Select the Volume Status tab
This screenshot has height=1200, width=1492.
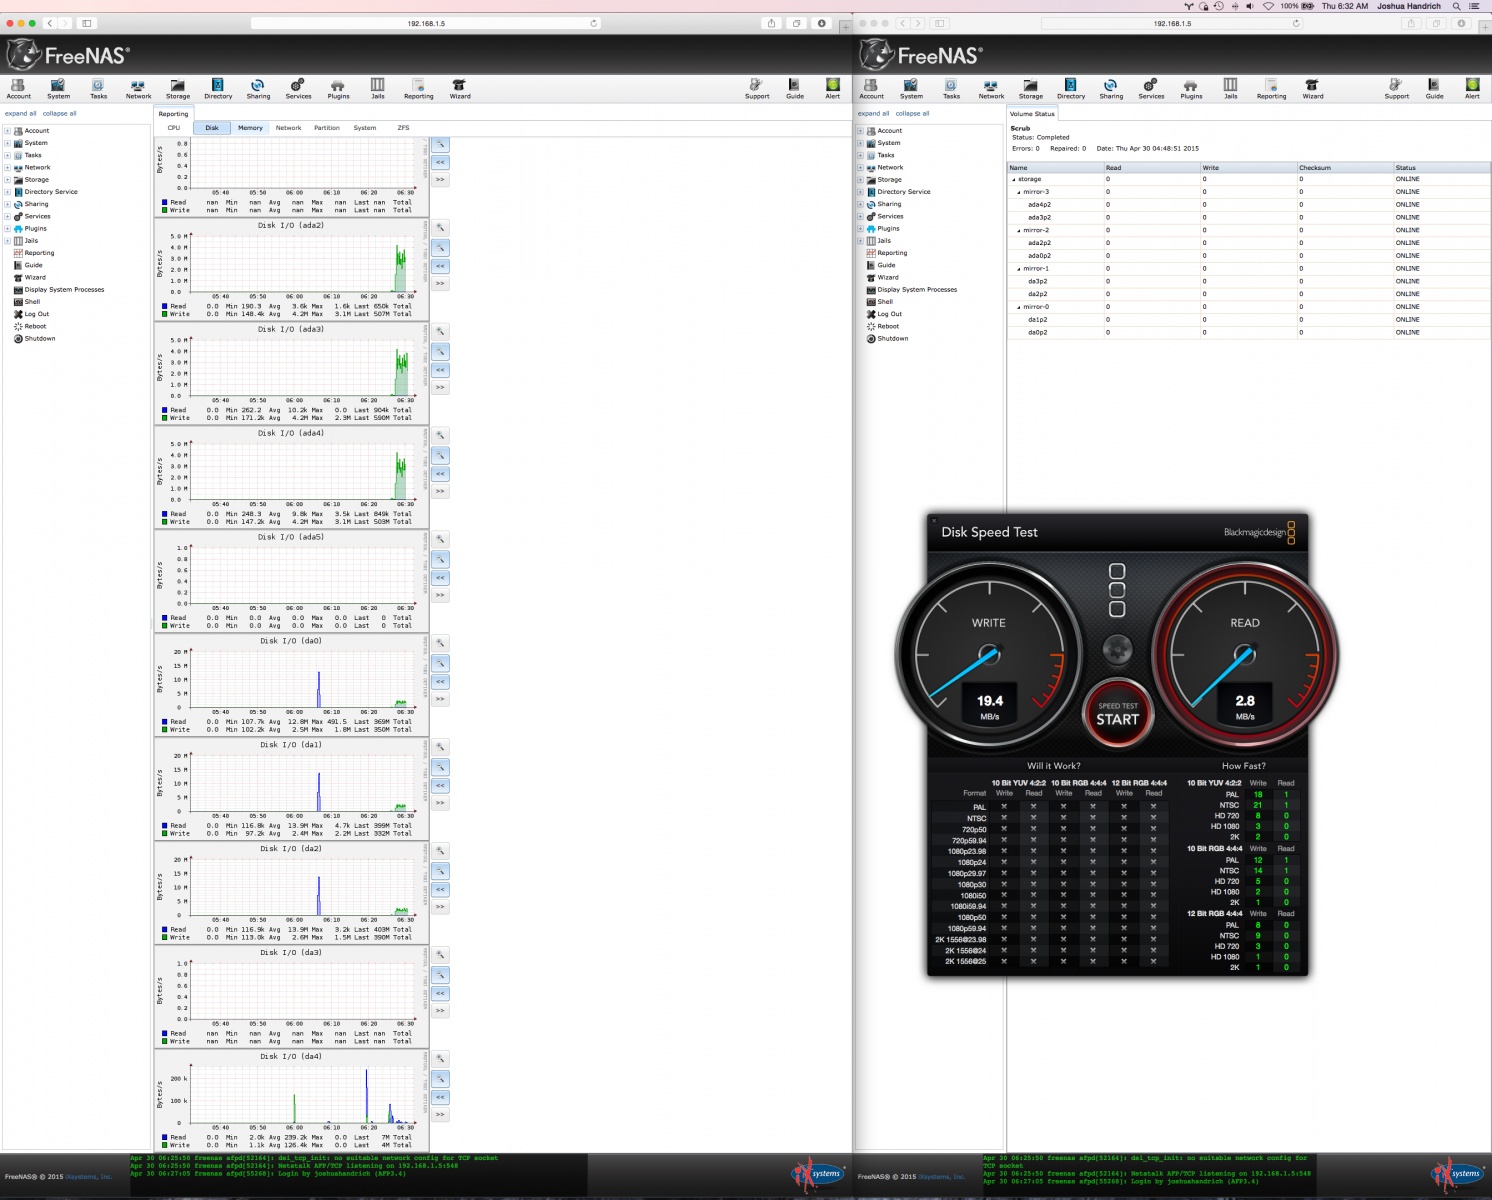pos(1031,114)
